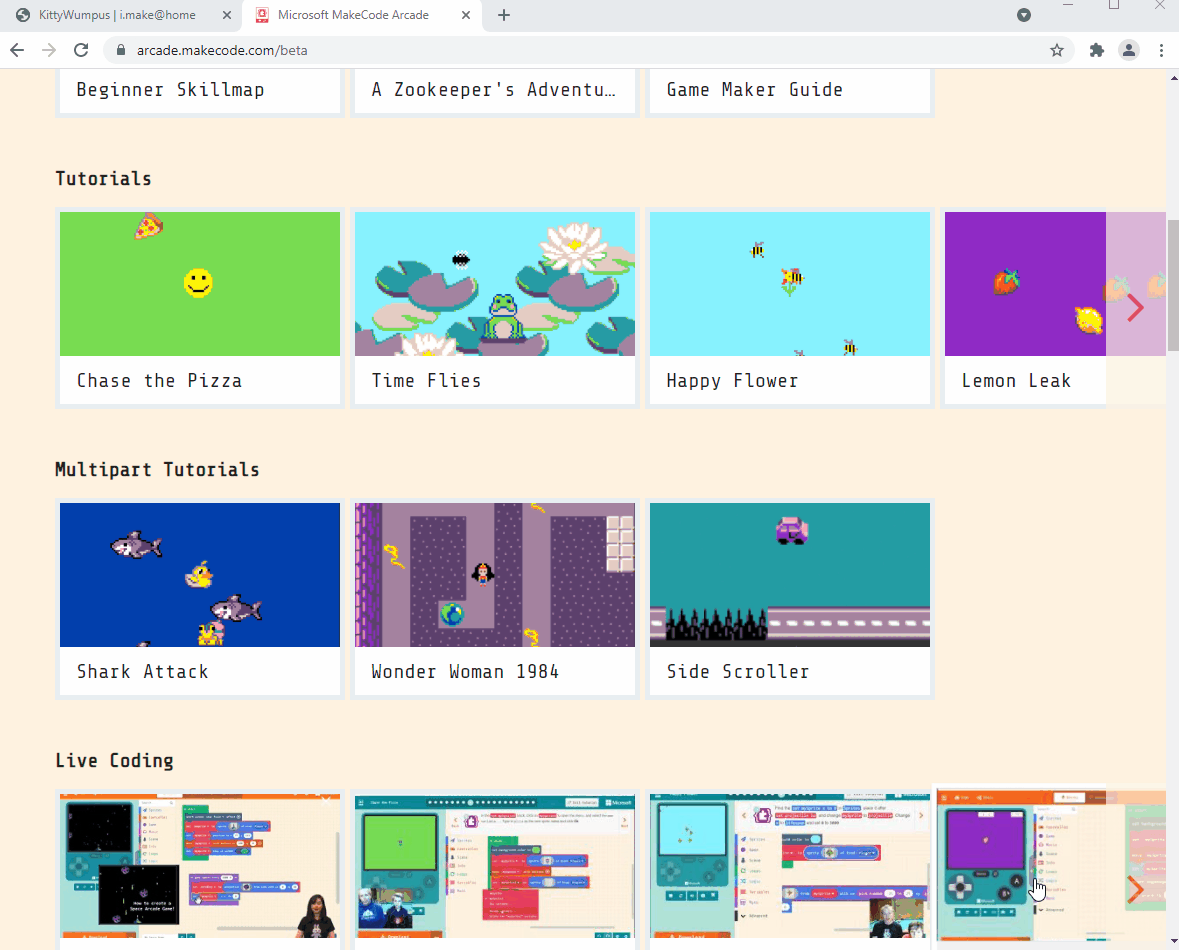The height and width of the screenshot is (950, 1179).
Task: Click the page's vertical scrollbar thumb
Action: point(1173,286)
